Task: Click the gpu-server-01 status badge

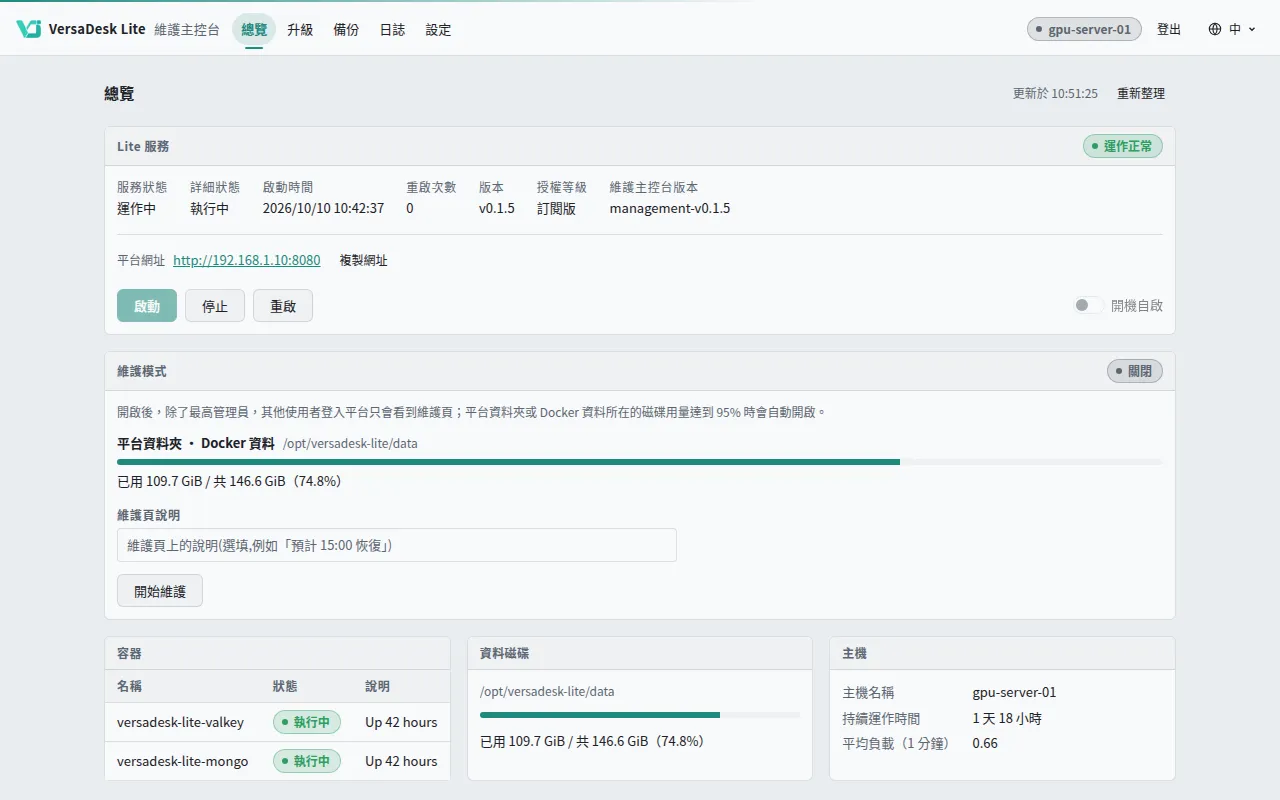Action: 1084,29
